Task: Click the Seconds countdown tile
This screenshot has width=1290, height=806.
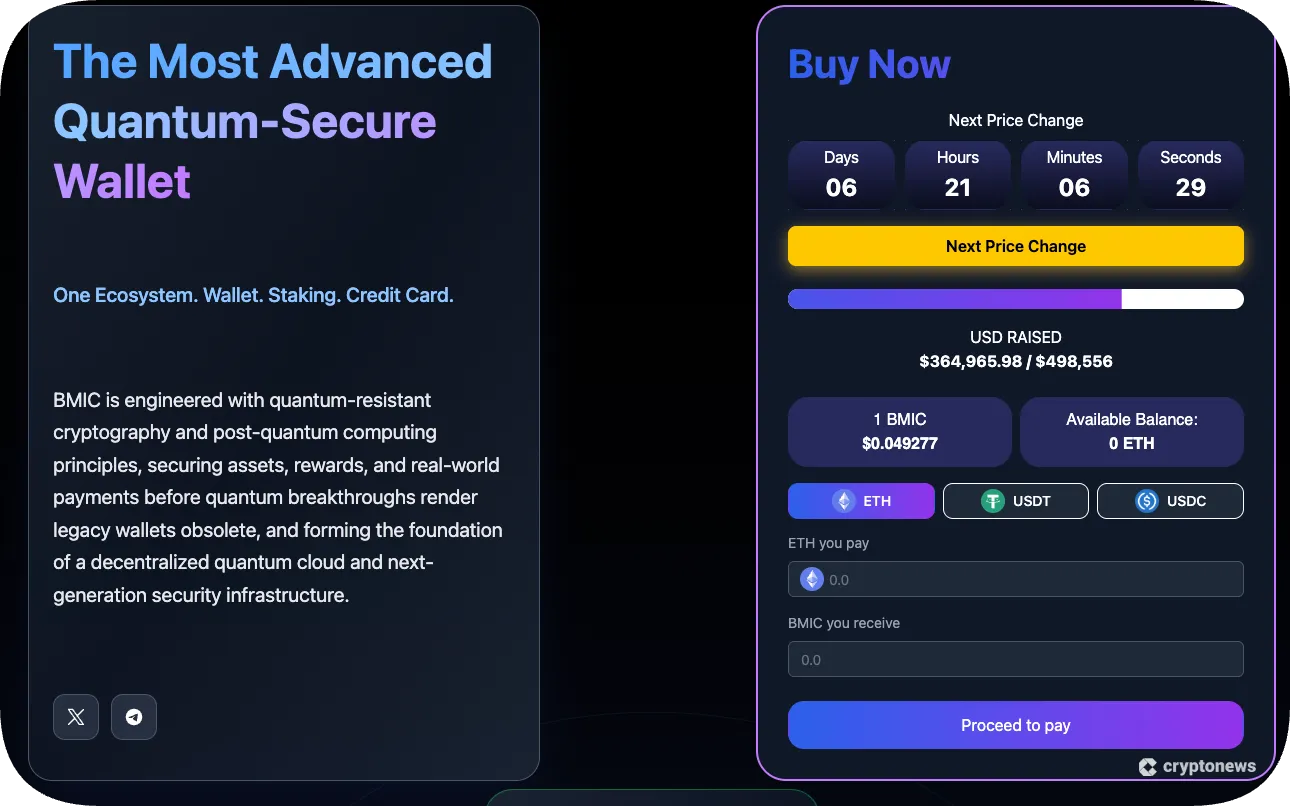Action: [x=1190, y=175]
